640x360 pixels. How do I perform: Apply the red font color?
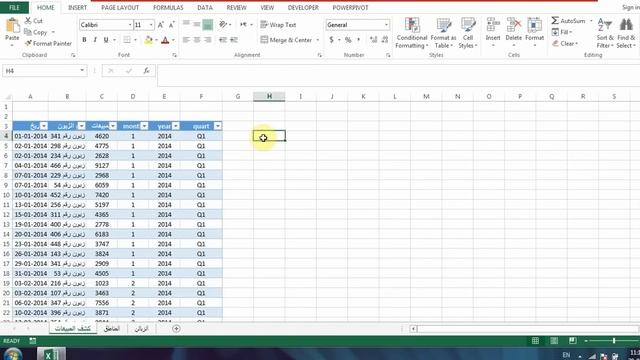pos(165,40)
